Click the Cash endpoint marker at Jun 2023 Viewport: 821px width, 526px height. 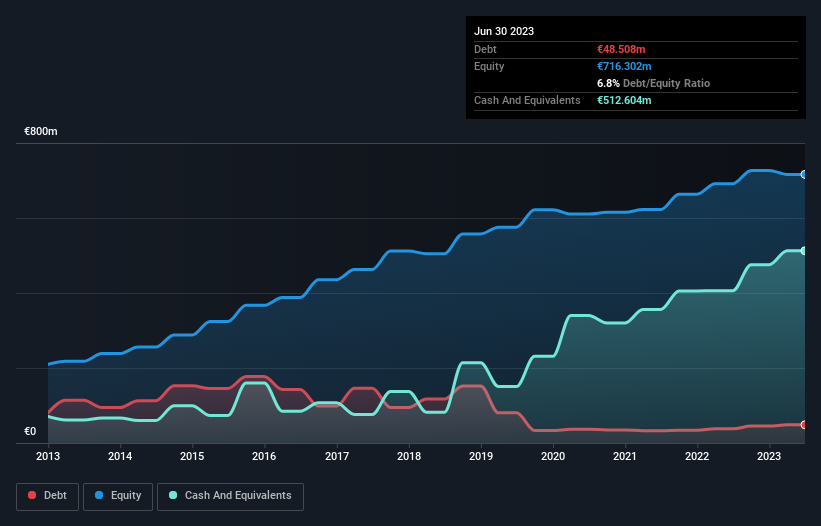(x=804, y=251)
